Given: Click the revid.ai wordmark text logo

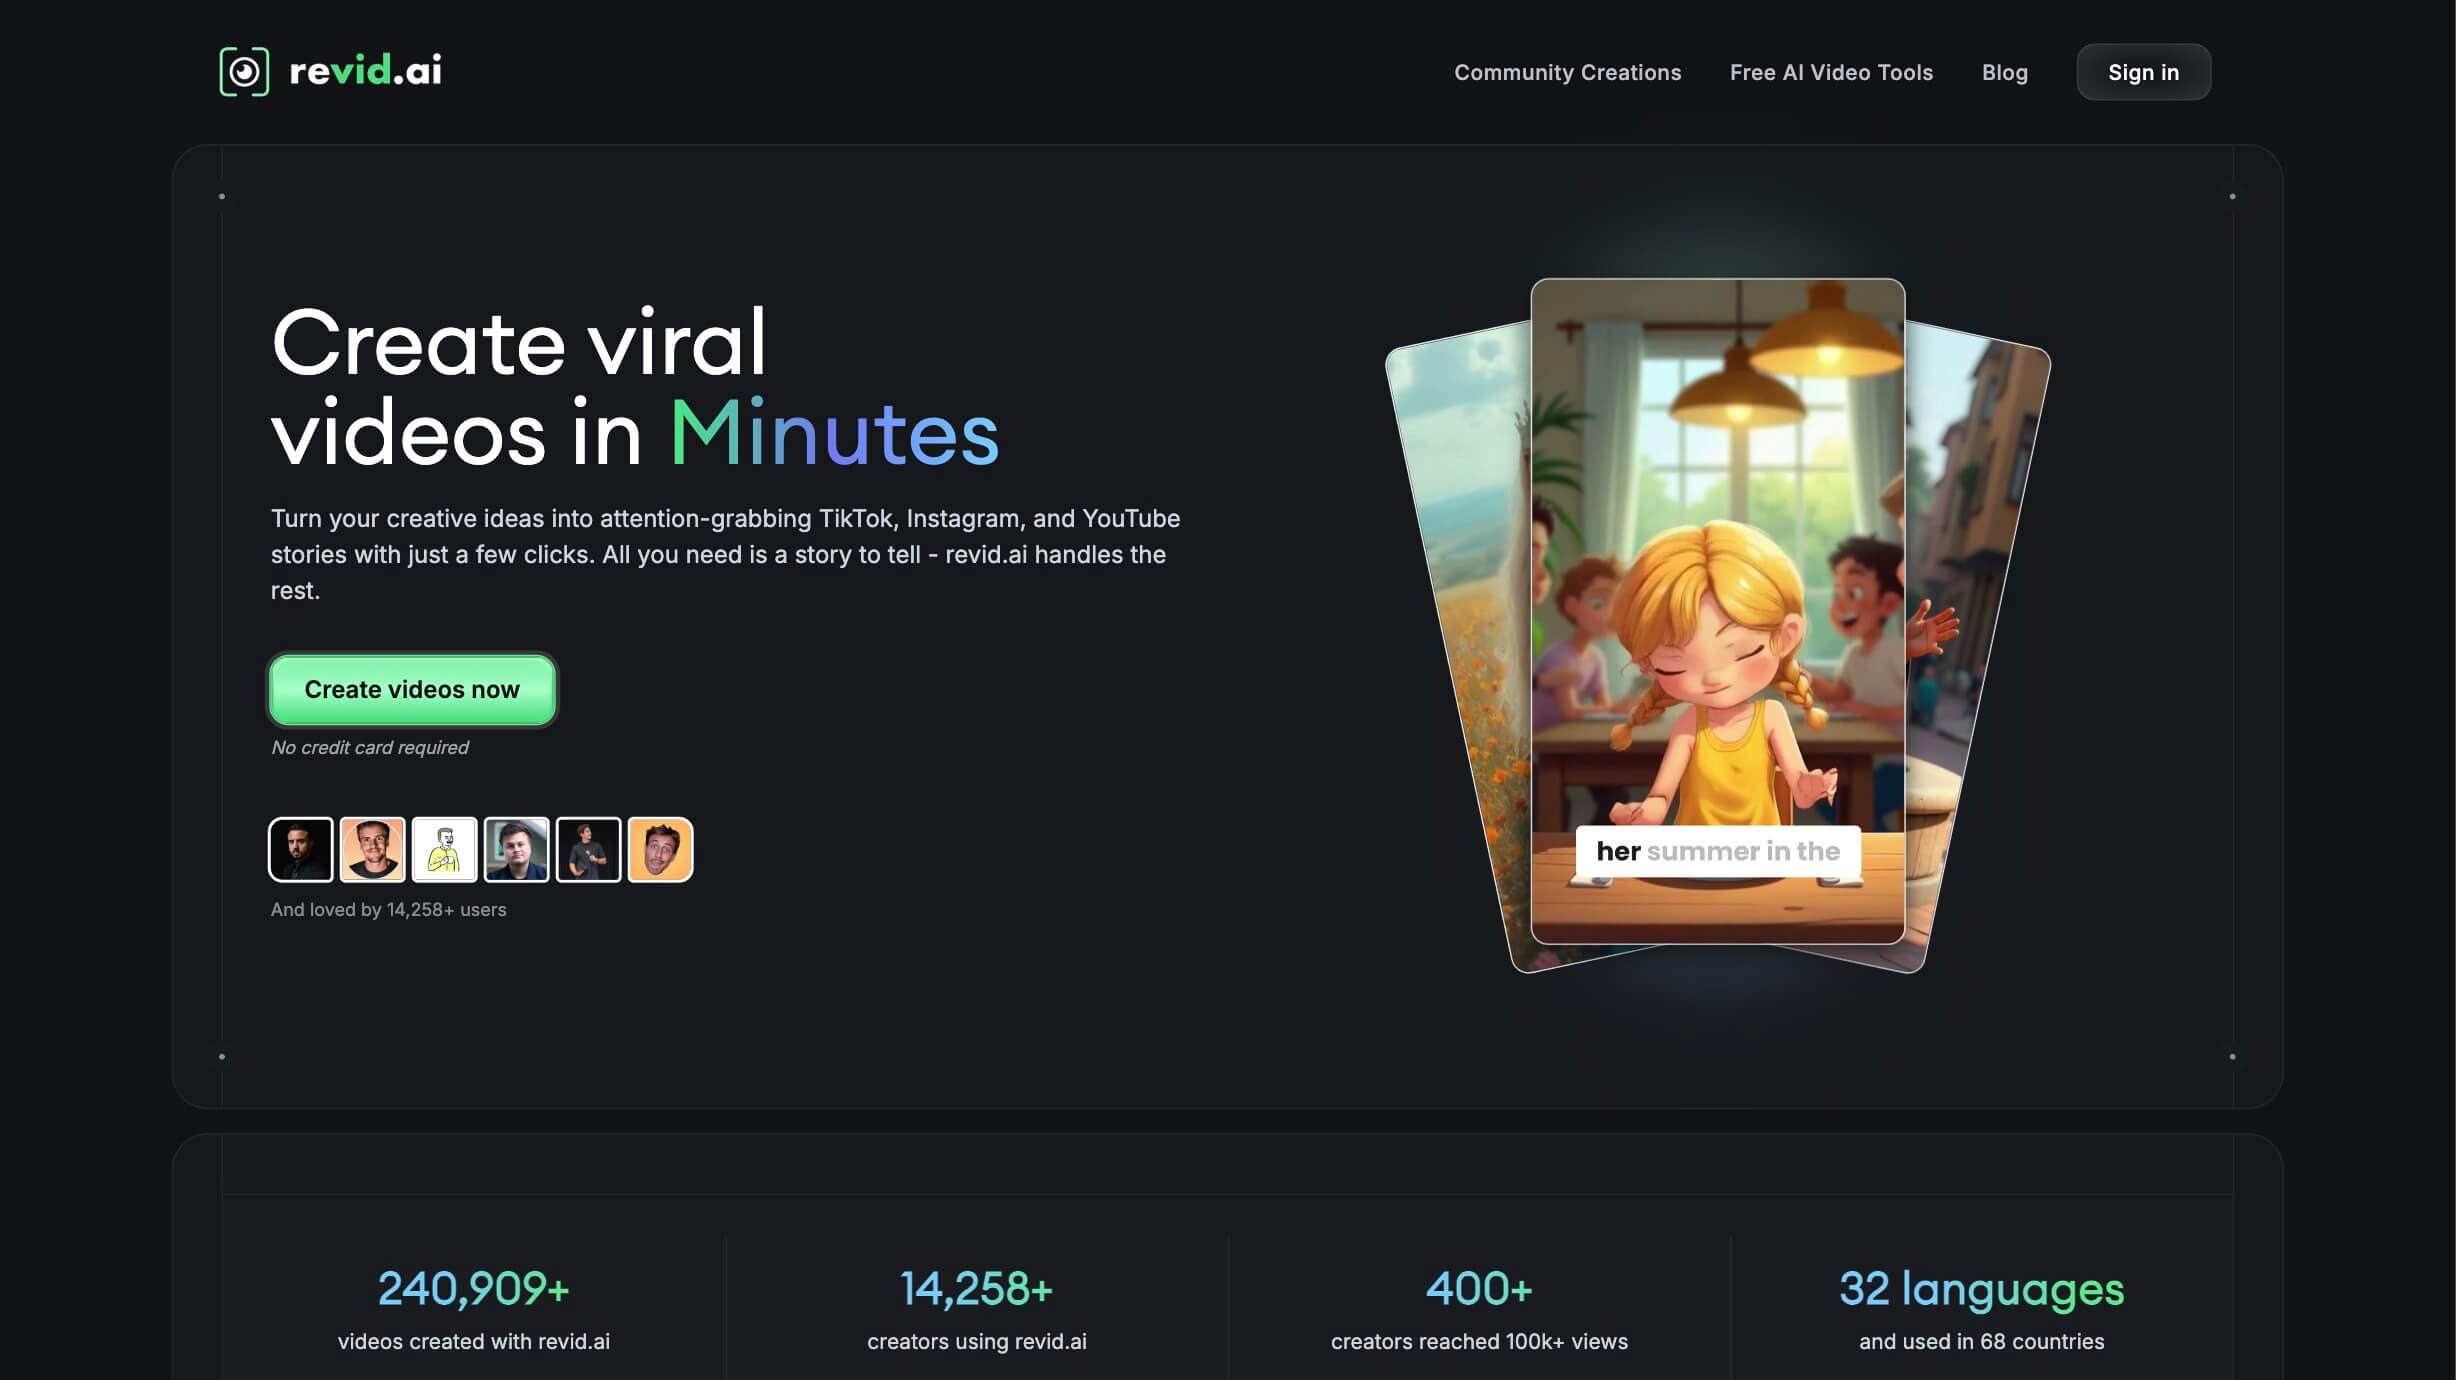Looking at the screenshot, I should click(365, 71).
